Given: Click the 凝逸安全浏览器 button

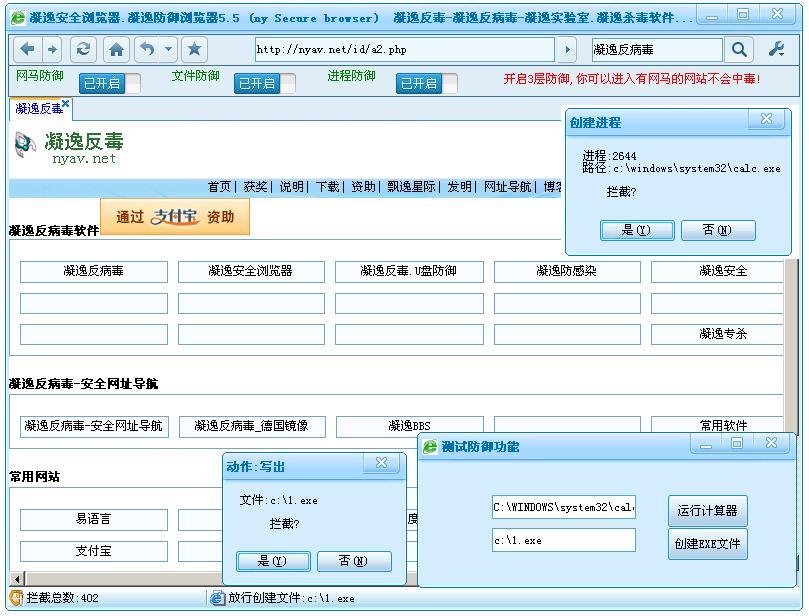Looking at the screenshot, I should tap(251, 271).
